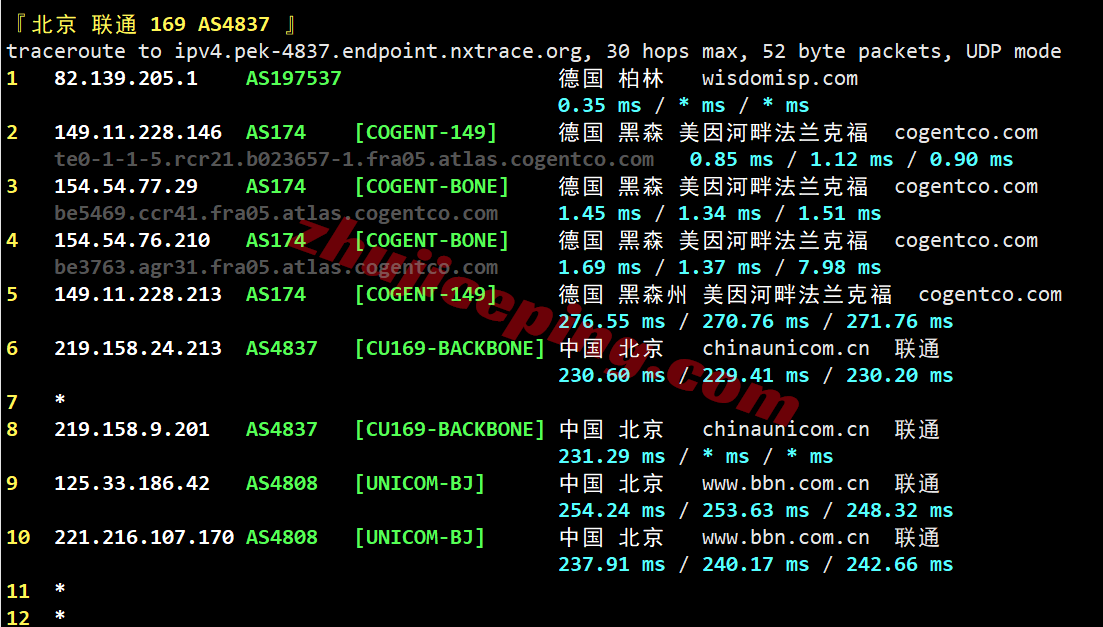Click hostname be3763.agr31.fra05.atlas.cogentco.com

pyautogui.click(x=276, y=267)
